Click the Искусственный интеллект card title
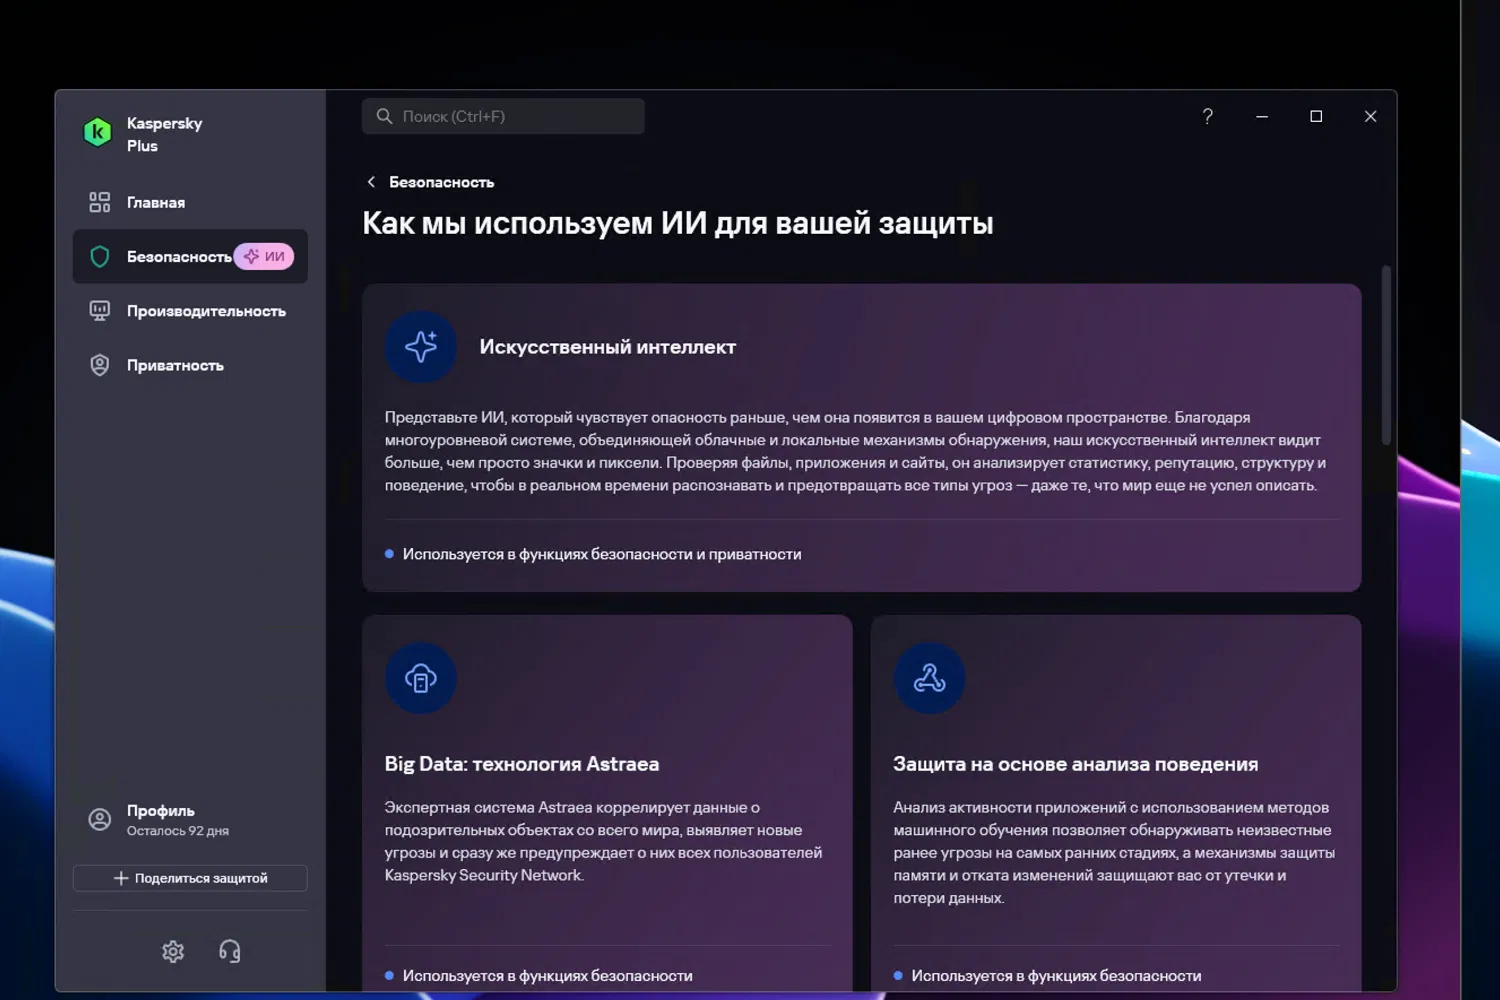The height and width of the screenshot is (1000, 1500). point(608,347)
